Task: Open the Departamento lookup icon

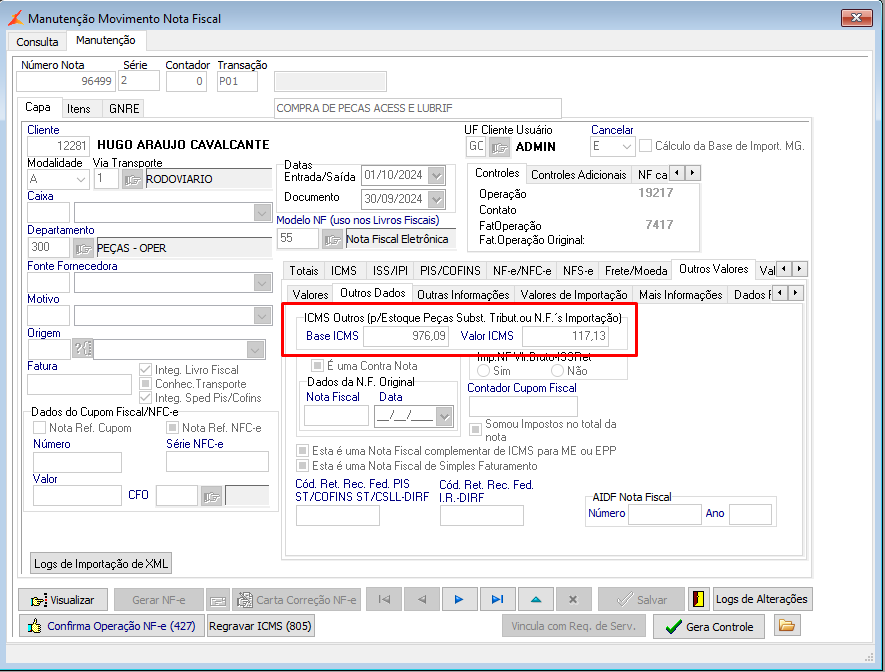Action: [83, 247]
